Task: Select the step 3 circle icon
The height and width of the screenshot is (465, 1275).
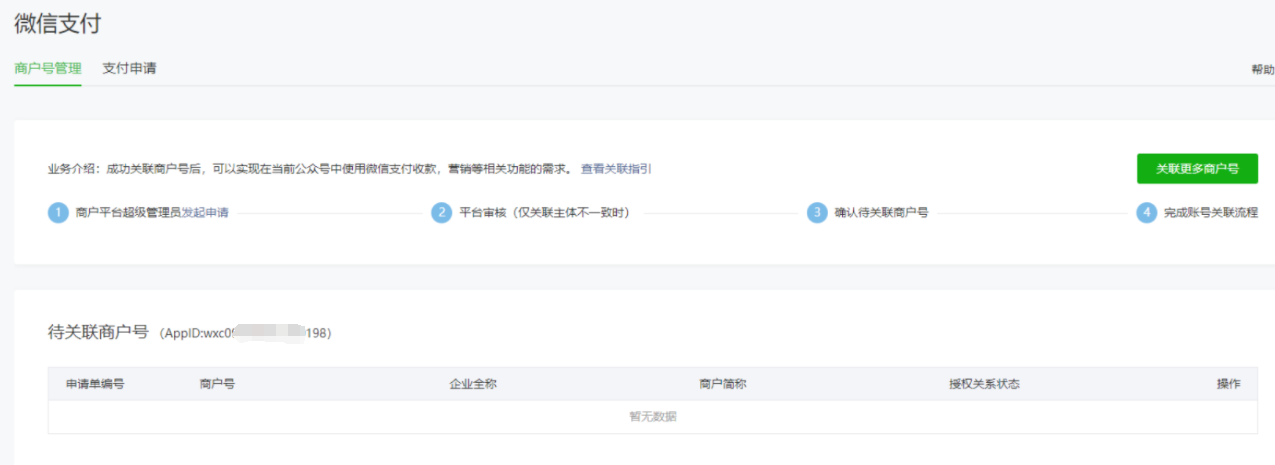Action: click(x=817, y=213)
